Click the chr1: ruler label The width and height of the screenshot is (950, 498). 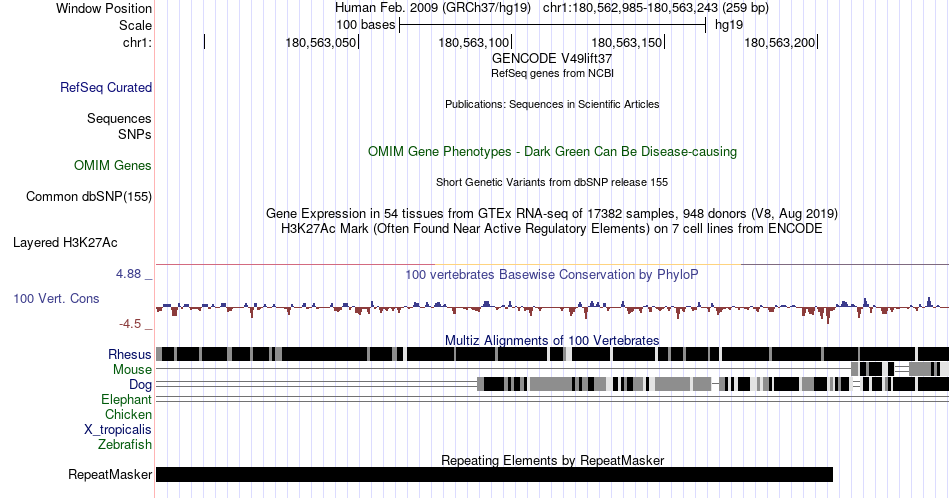(138, 42)
